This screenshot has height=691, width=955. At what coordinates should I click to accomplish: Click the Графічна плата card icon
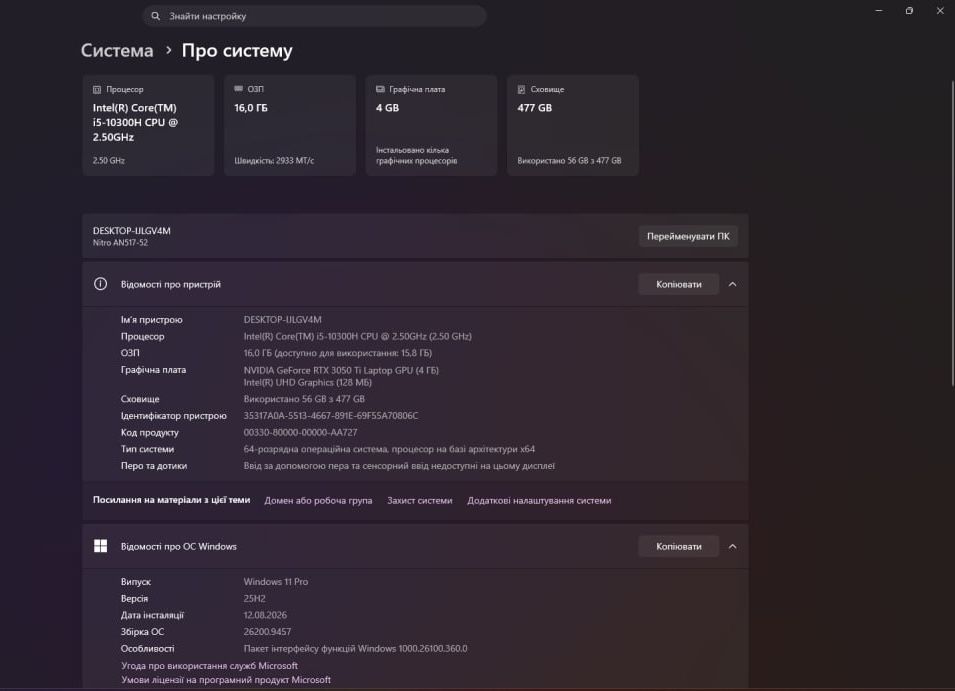(x=380, y=89)
